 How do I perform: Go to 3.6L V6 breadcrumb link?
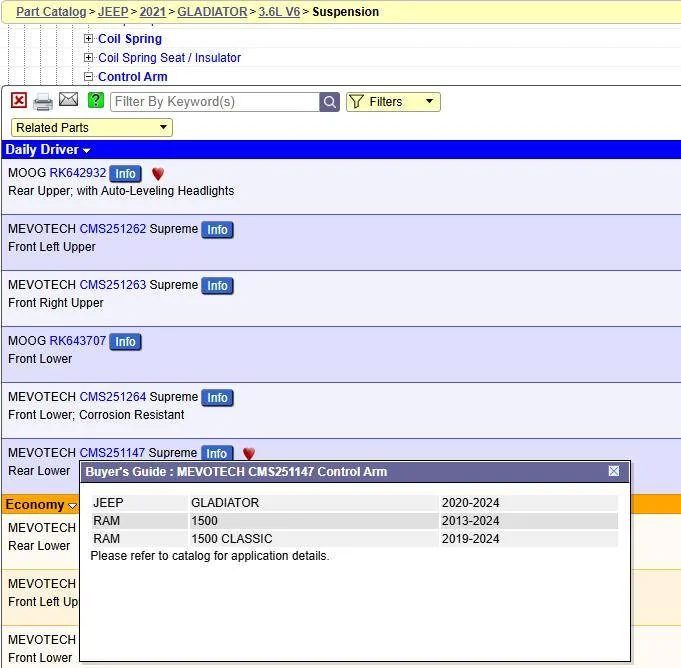coord(279,12)
